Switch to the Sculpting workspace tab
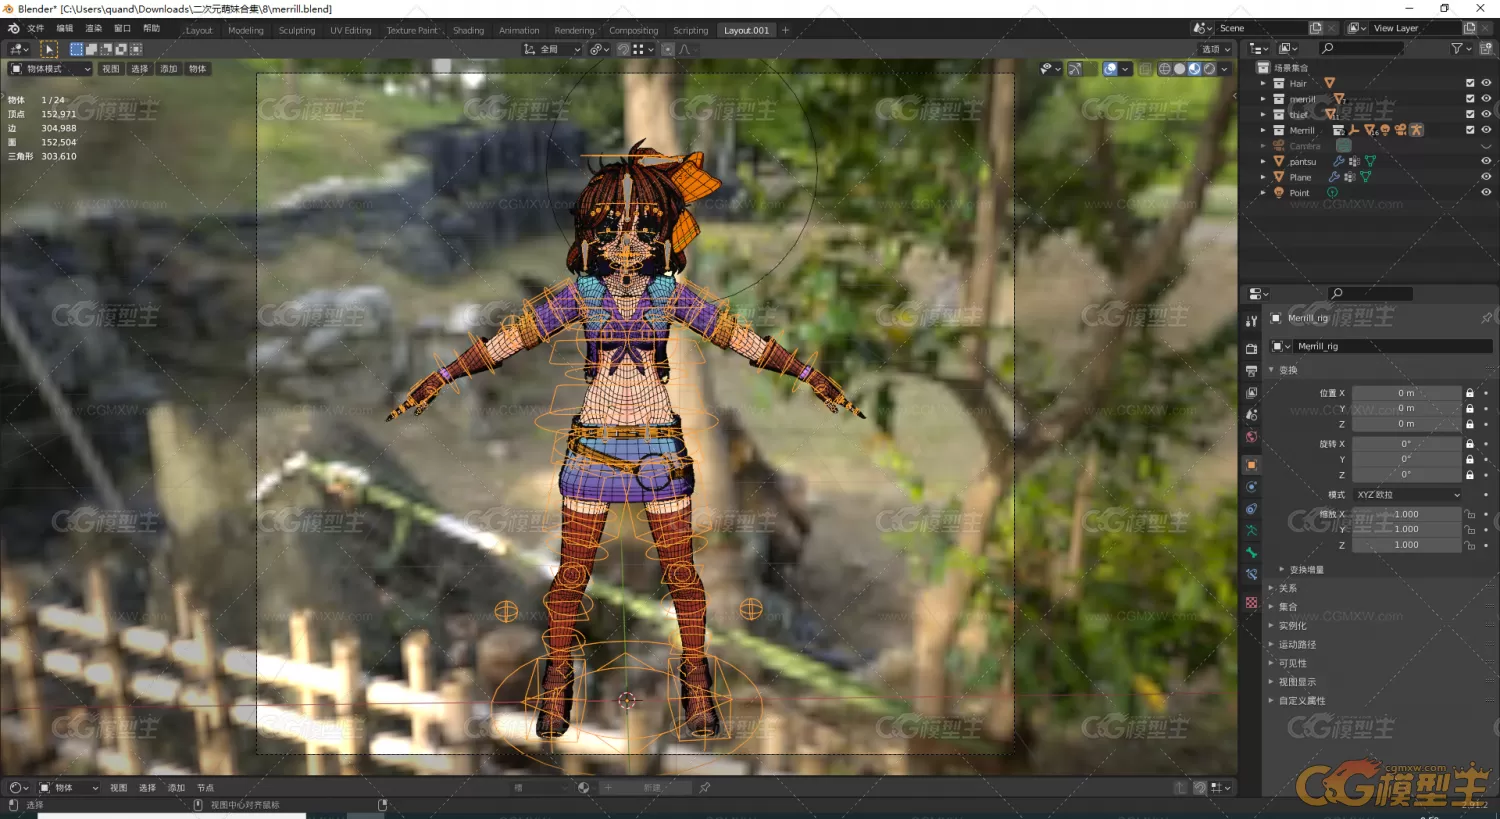 pyautogui.click(x=297, y=31)
